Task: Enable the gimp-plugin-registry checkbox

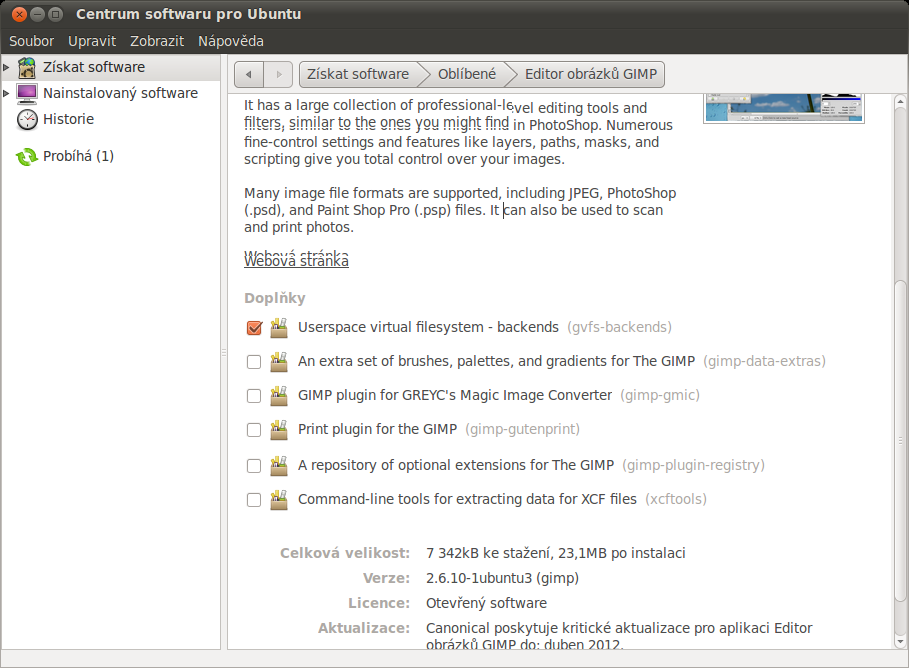Action: (254, 466)
